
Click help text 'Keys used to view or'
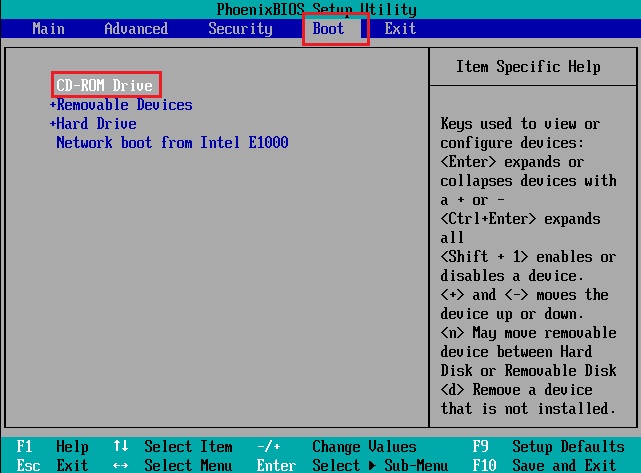520,123
